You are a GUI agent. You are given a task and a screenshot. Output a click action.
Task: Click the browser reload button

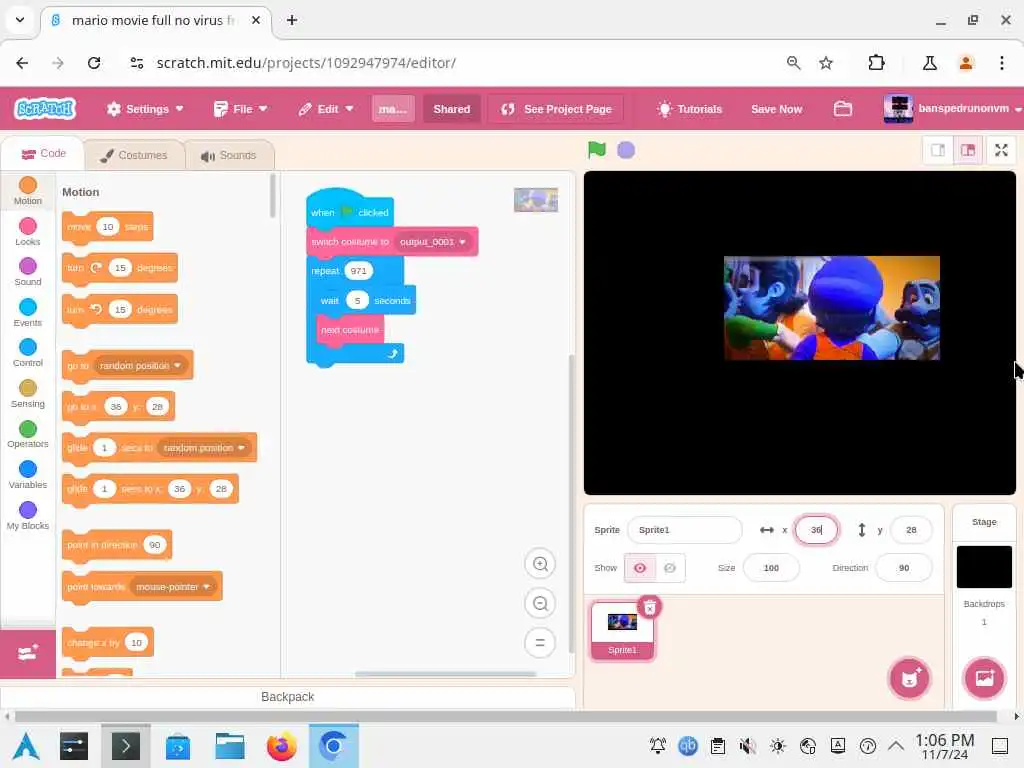point(94,63)
